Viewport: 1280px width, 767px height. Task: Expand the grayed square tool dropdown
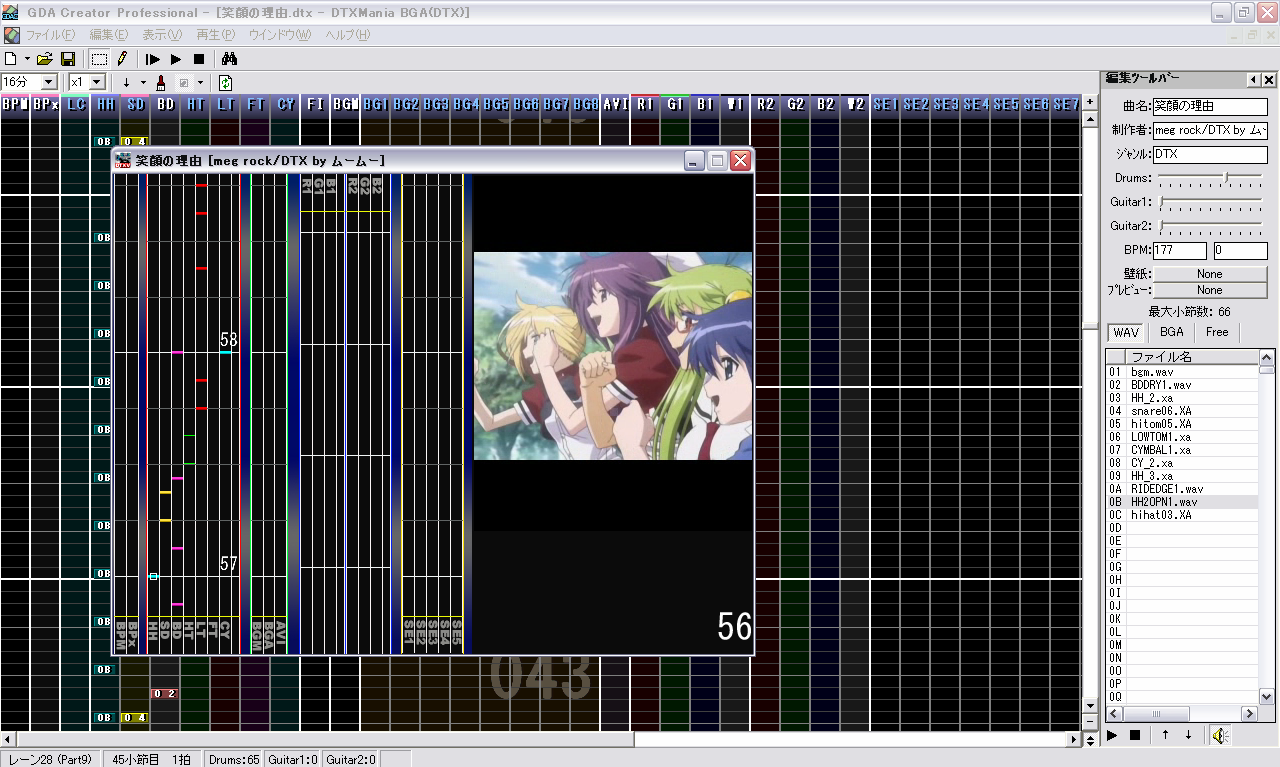tap(200, 82)
